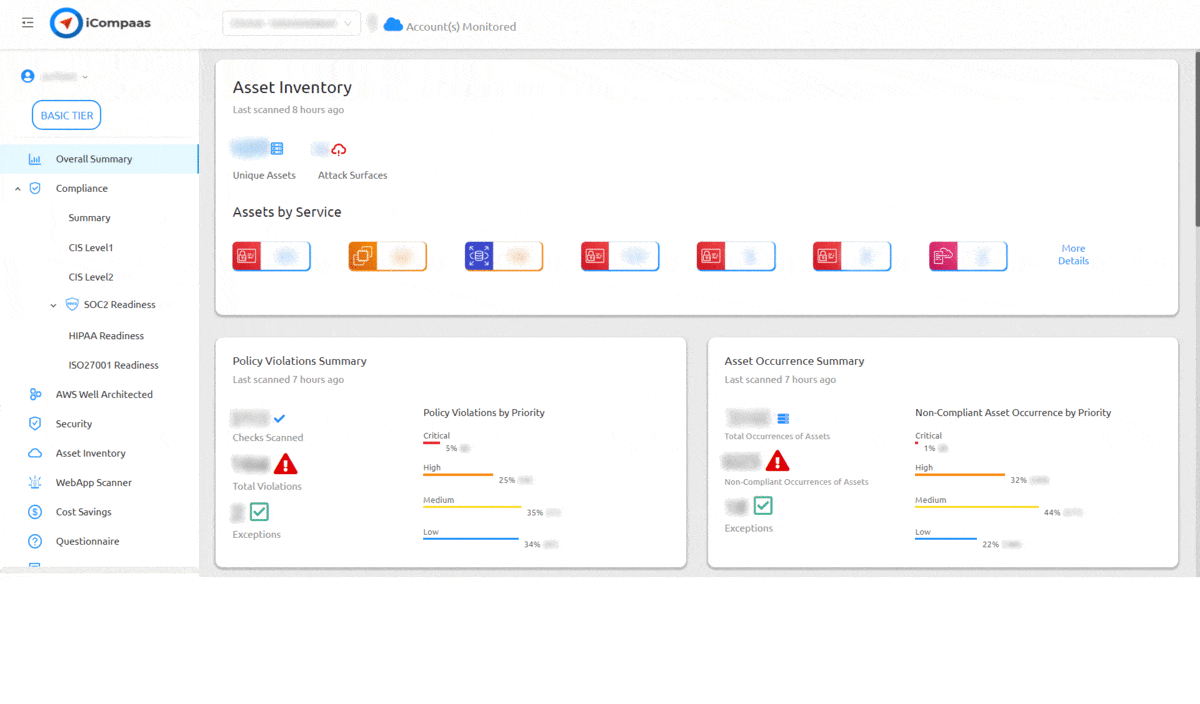Select the Overall Summary sidebar icon
The image size is (1200, 704).
click(34, 158)
